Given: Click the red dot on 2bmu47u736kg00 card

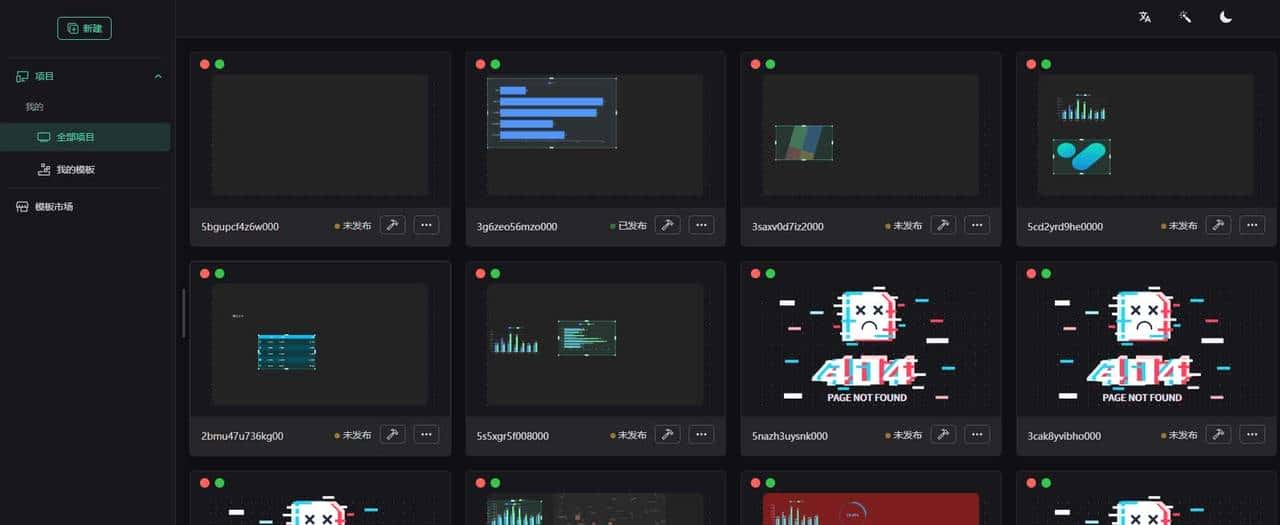Looking at the screenshot, I should click(205, 273).
